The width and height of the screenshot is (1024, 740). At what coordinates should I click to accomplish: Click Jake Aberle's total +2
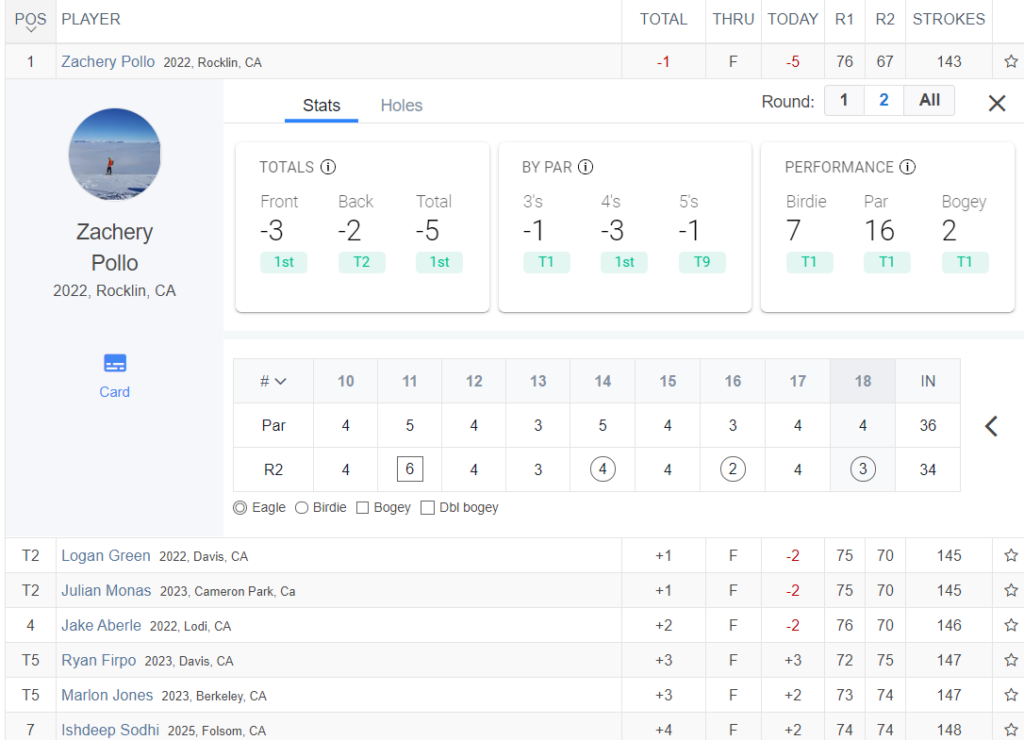[x=663, y=625]
